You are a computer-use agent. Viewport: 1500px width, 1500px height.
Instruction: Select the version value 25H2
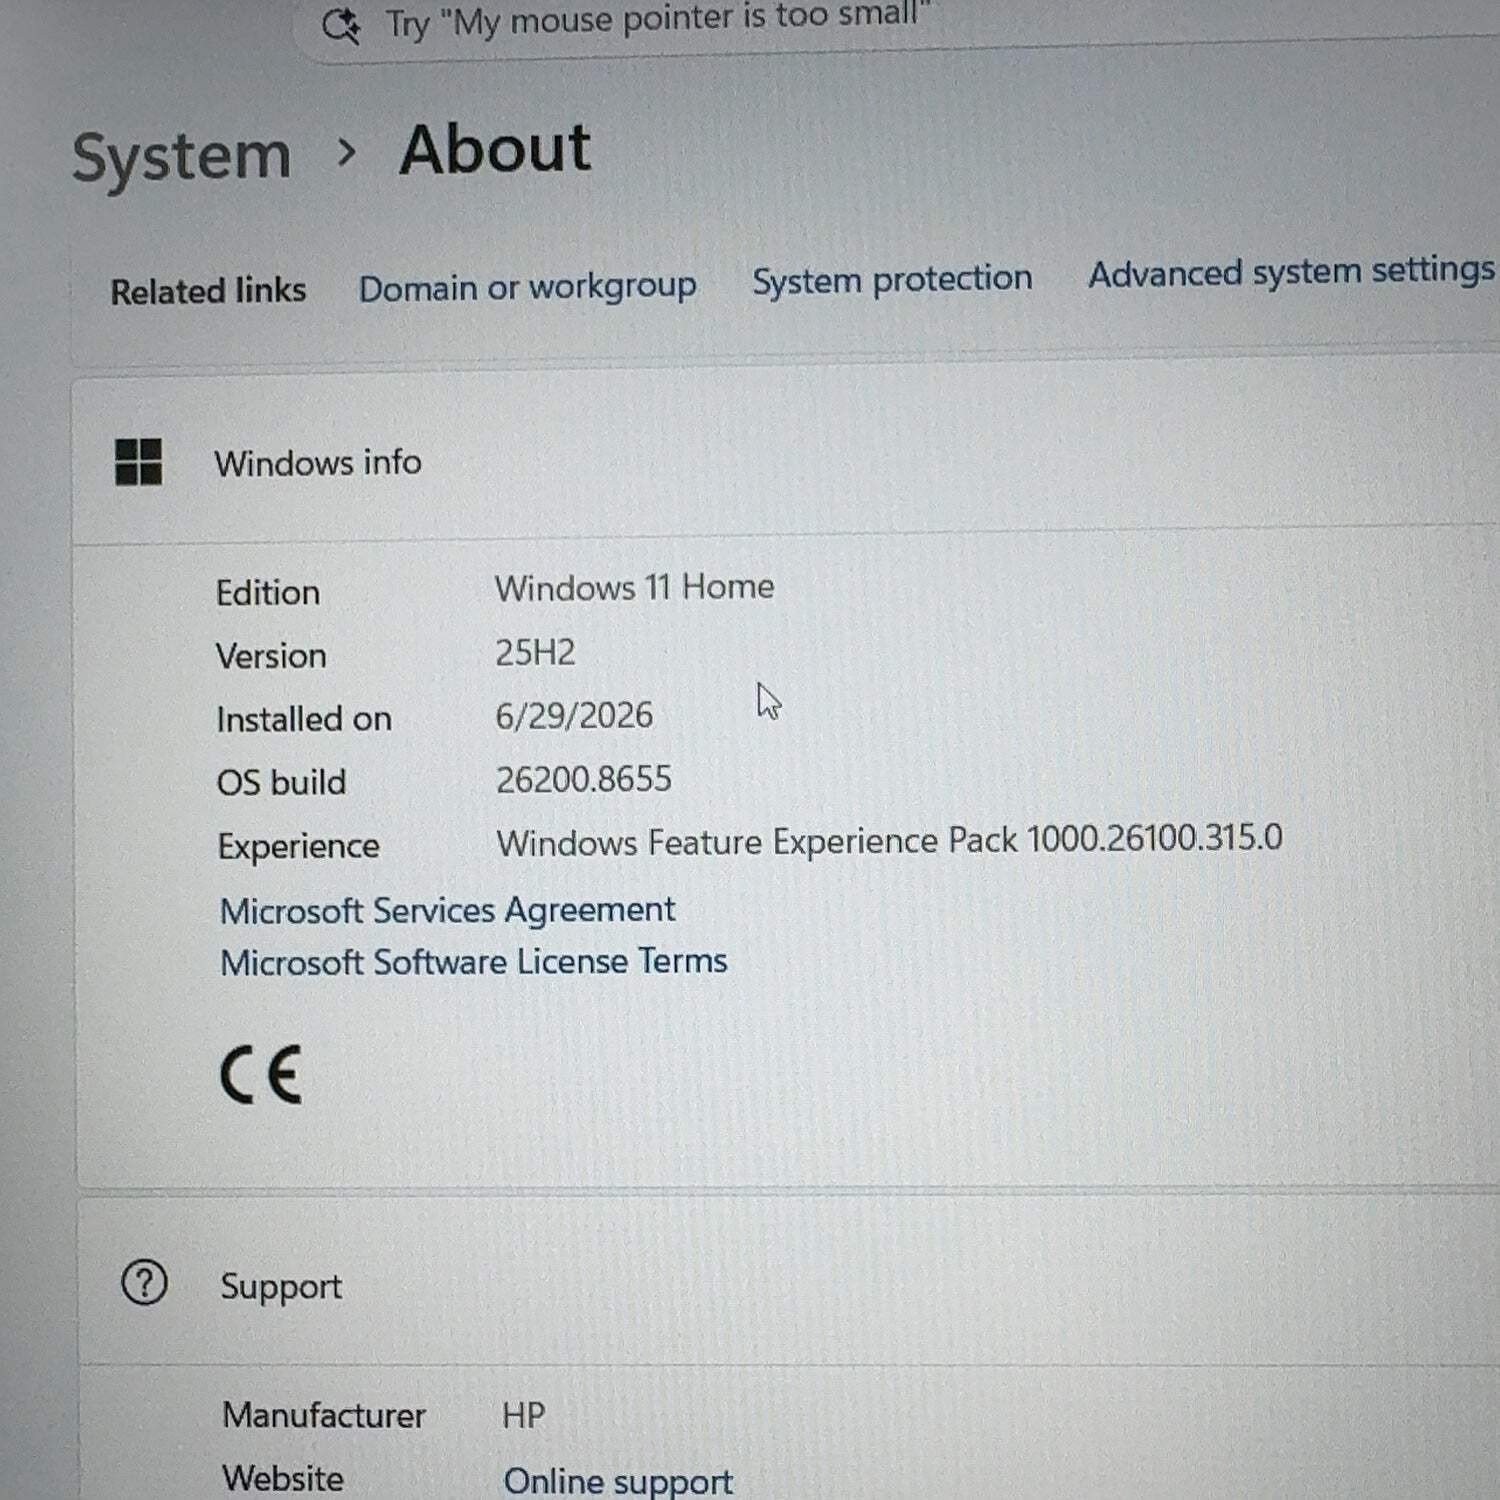535,653
